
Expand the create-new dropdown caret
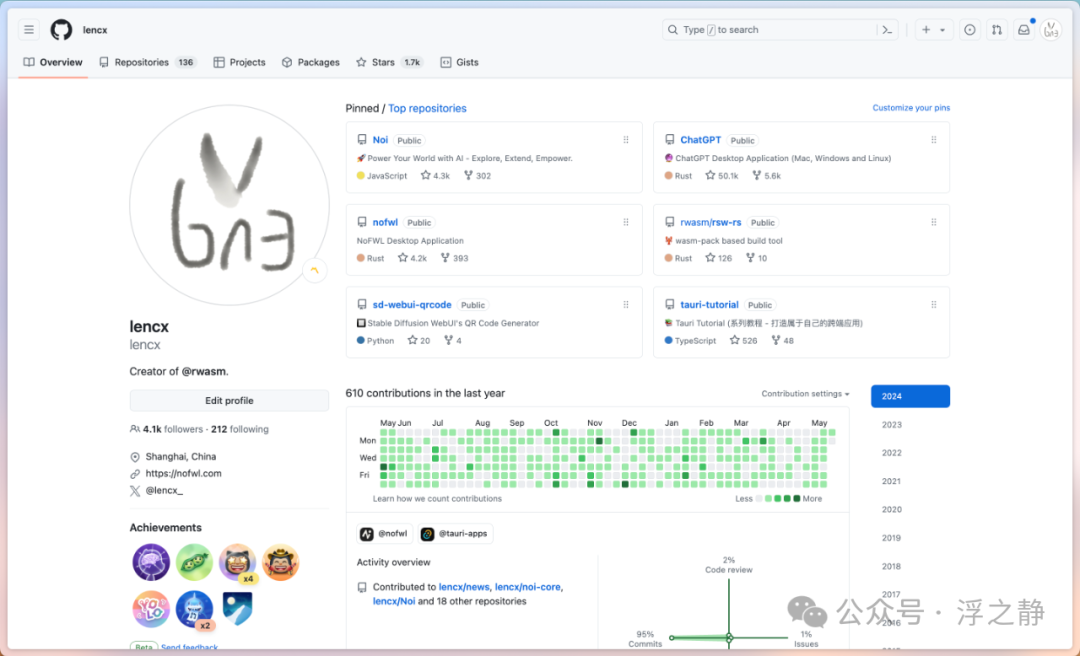coord(942,30)
